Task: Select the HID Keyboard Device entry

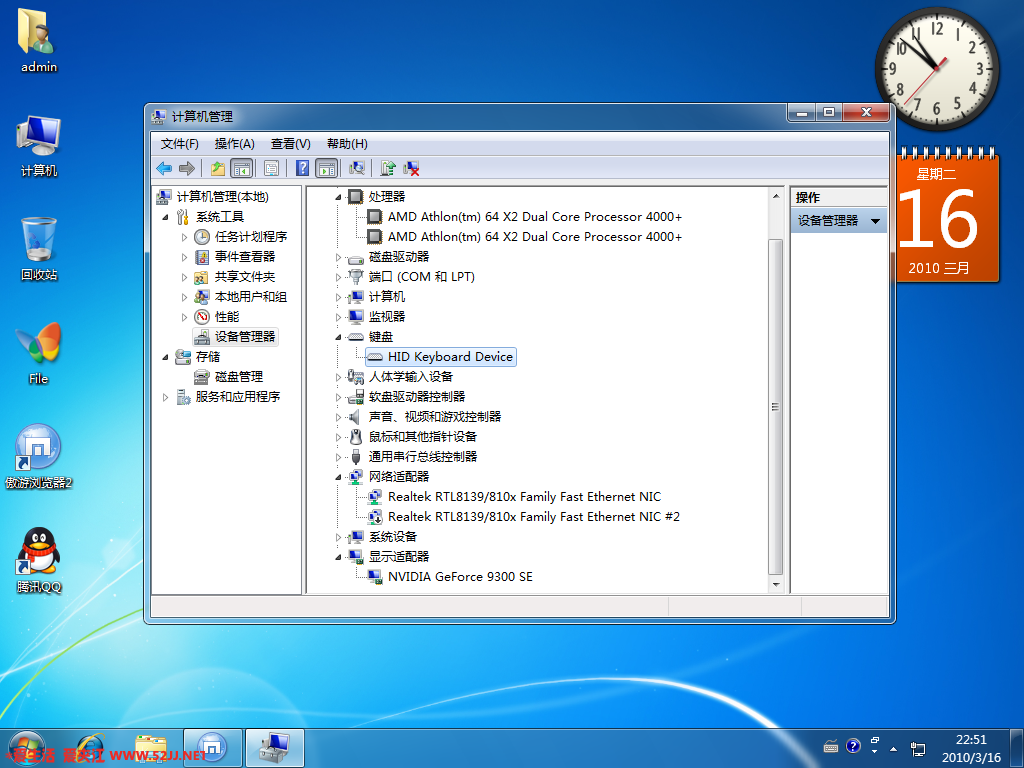Action: (450, 357)
